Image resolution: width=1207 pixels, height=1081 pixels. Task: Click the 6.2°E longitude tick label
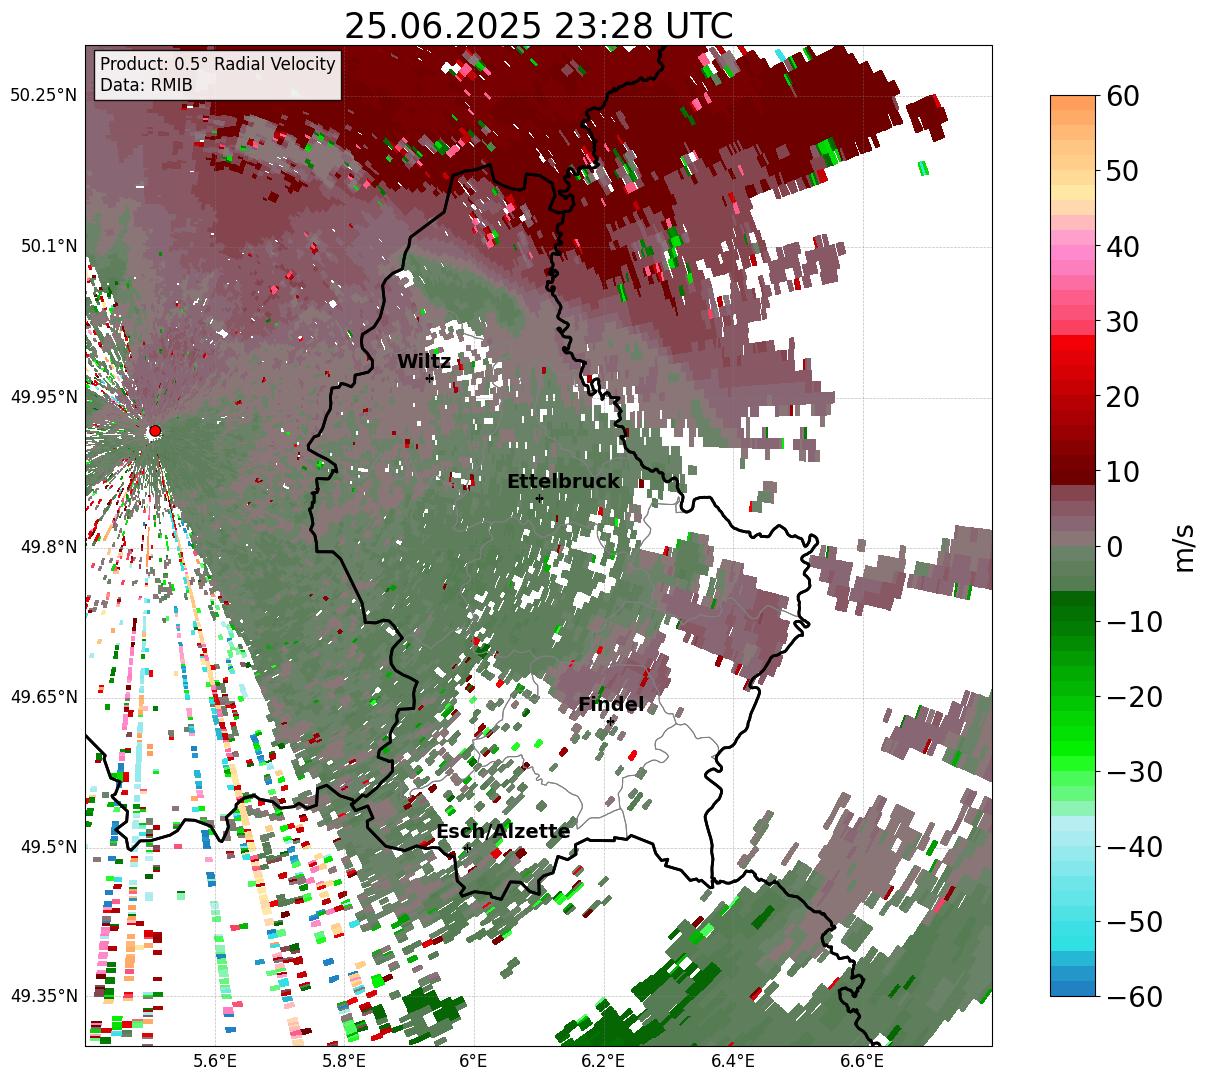[603, 1061]
